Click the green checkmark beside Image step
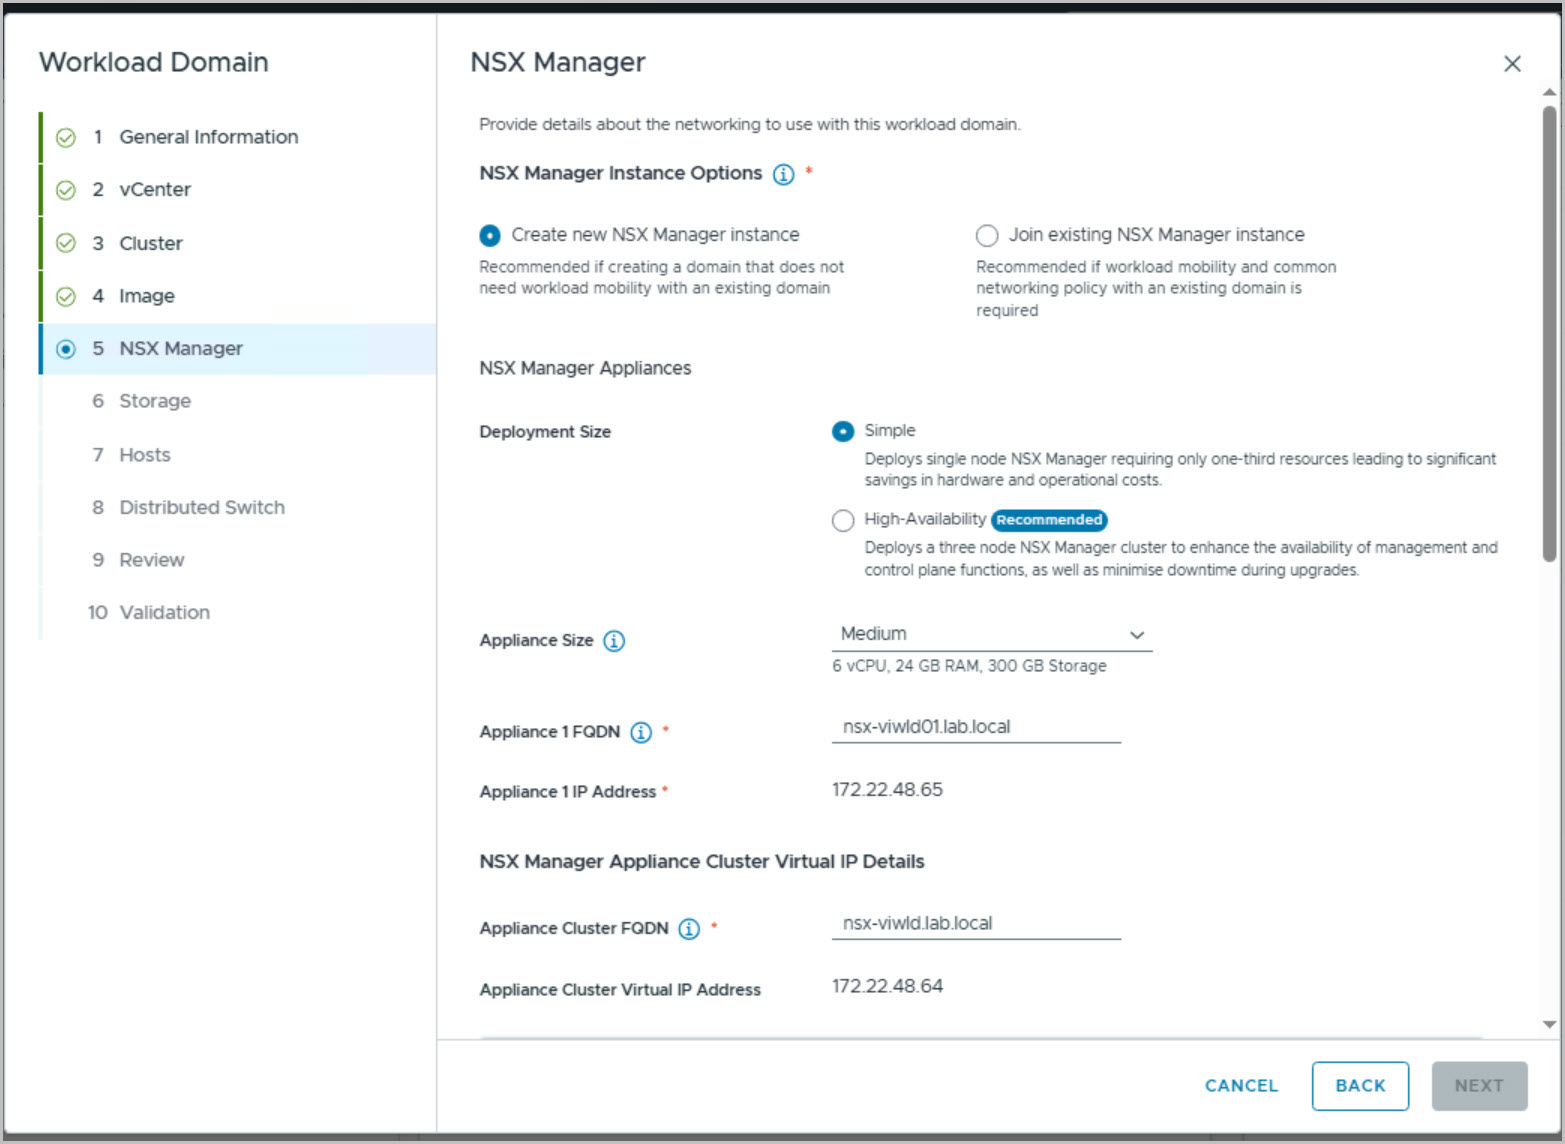 pyautogui.click(x=66, y=296)
